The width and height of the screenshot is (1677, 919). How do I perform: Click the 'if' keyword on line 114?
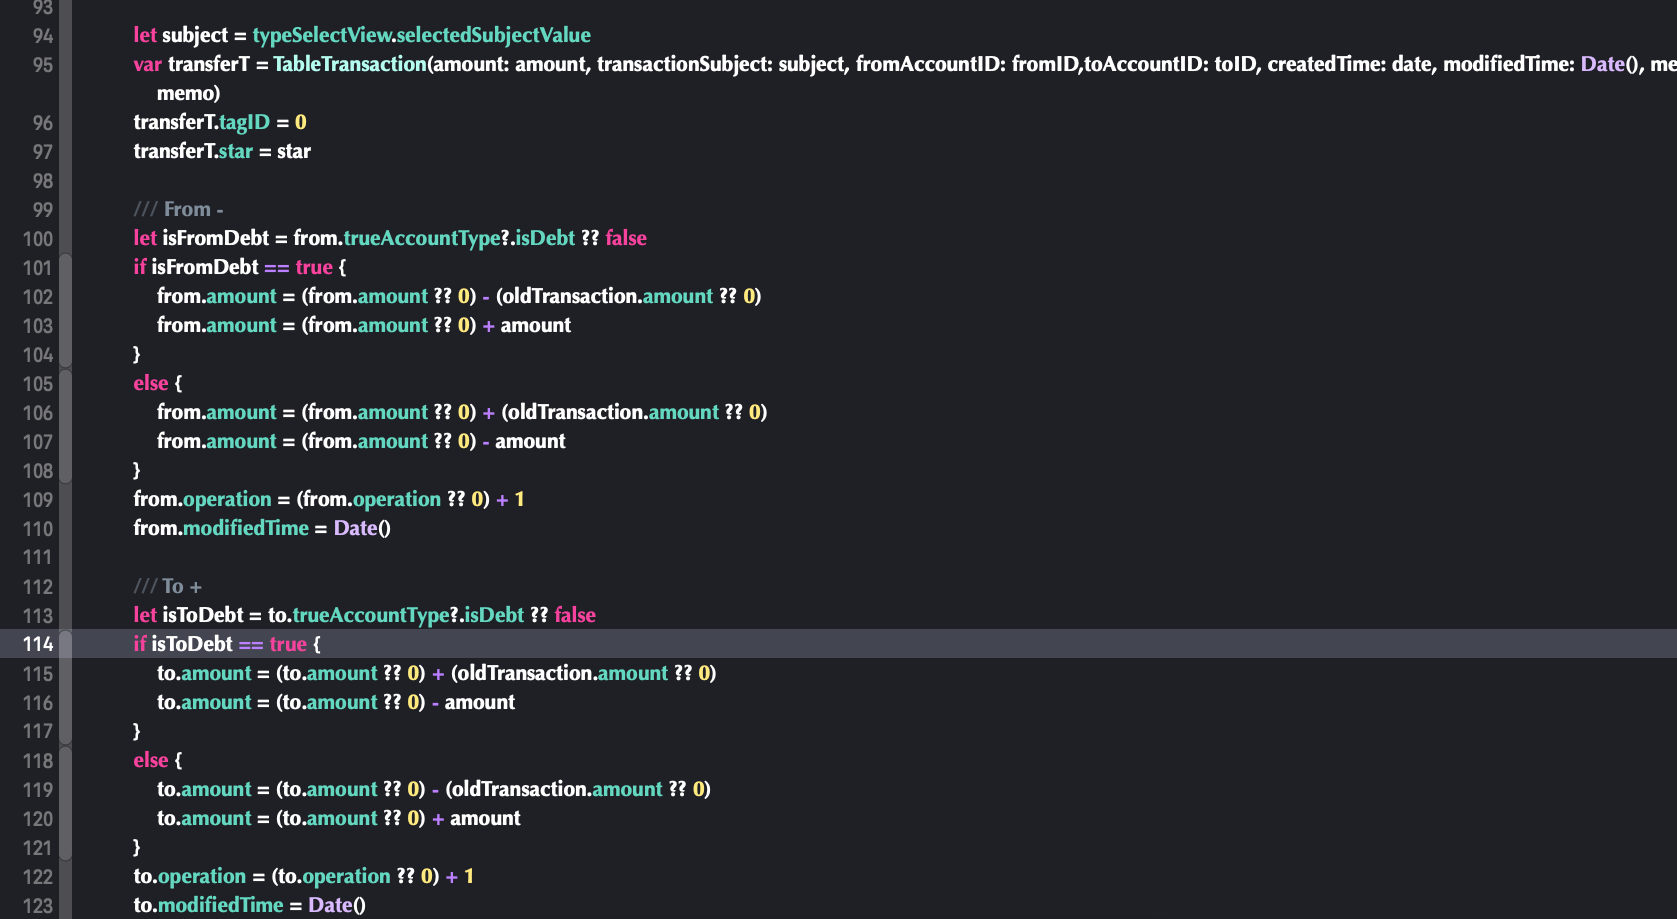(140, 645)
